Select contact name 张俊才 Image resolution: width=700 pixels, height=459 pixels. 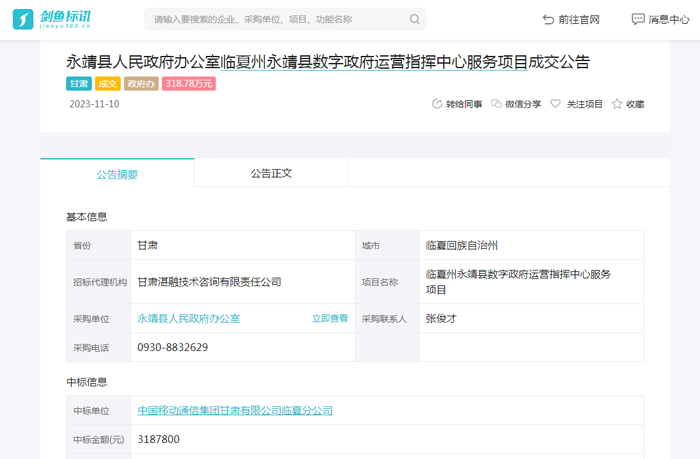click(441, 318)
